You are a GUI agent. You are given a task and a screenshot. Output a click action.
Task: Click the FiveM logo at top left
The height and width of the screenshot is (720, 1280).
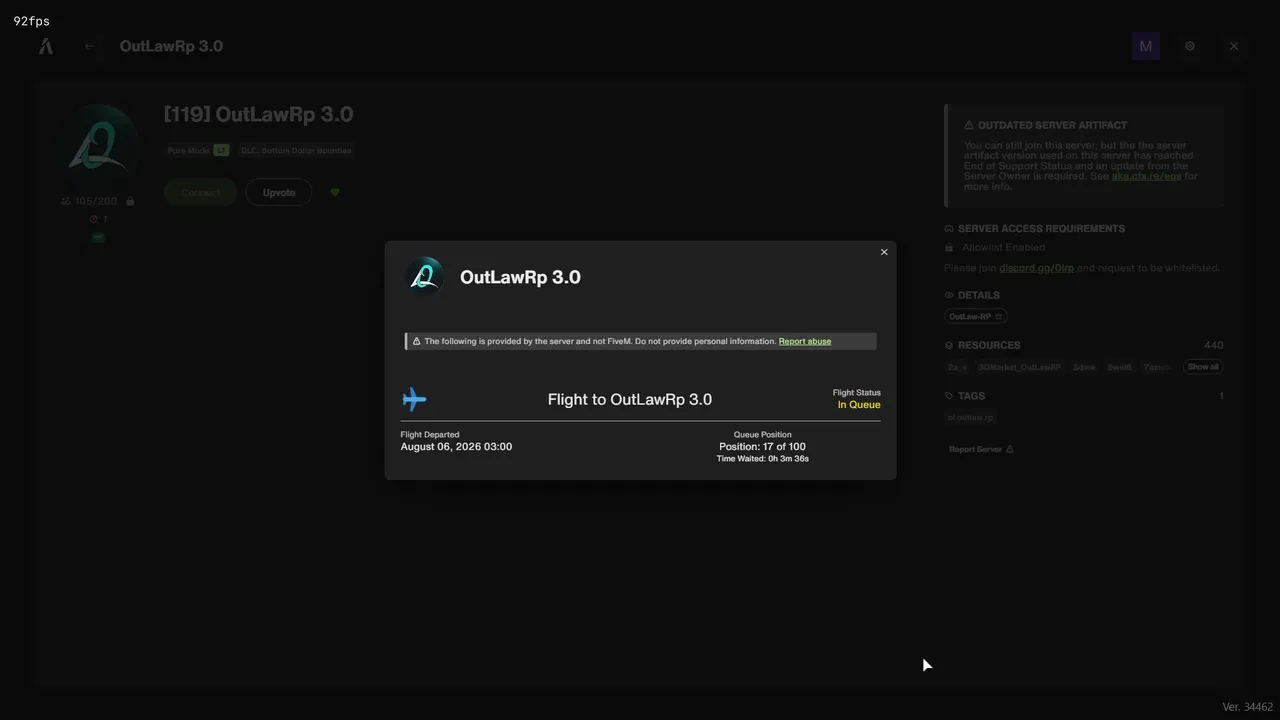[46, 46]
